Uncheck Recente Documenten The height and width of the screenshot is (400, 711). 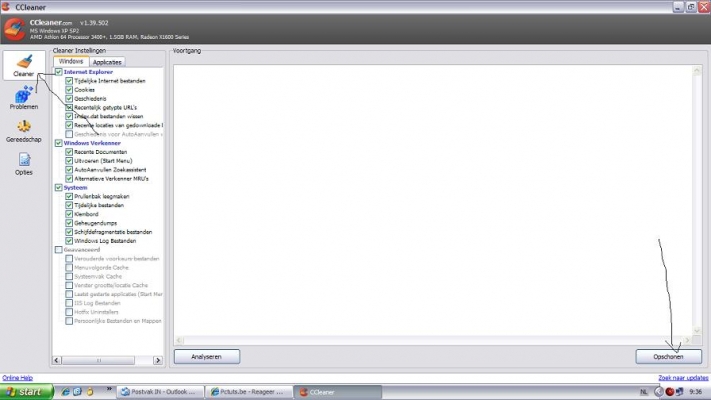click(69, 152)
